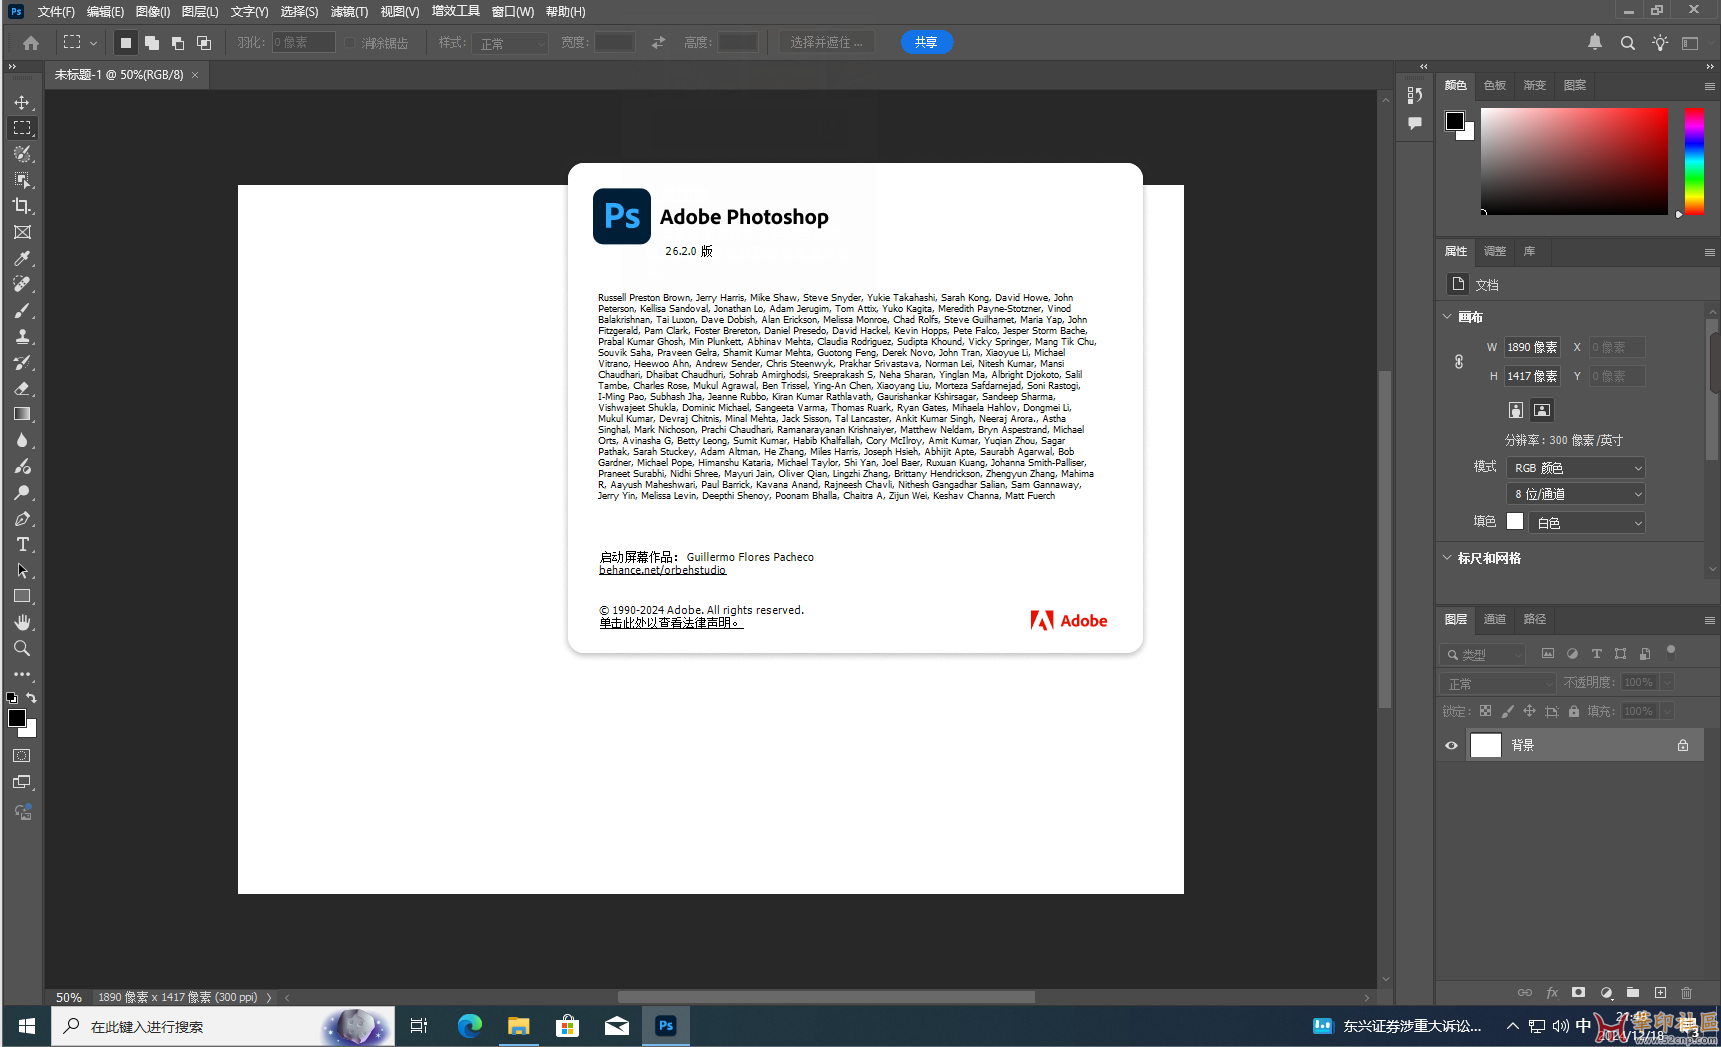Select the Zoom tool
Image resolution: width=1721 pixels, height=1047 pixels.
click(22, 648)
